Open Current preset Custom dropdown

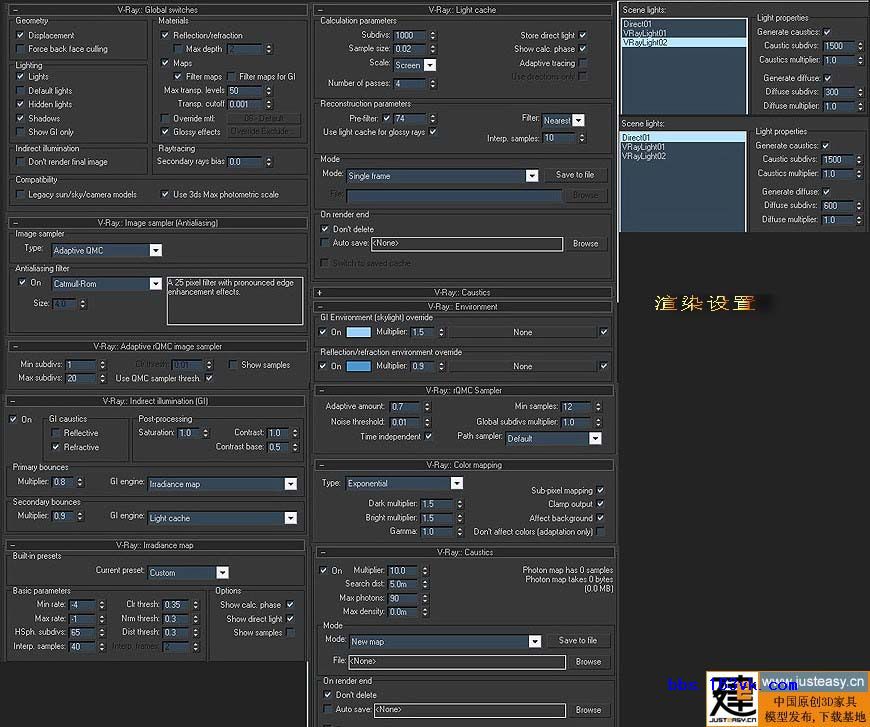pyautogui.click(x=188, y=573)
